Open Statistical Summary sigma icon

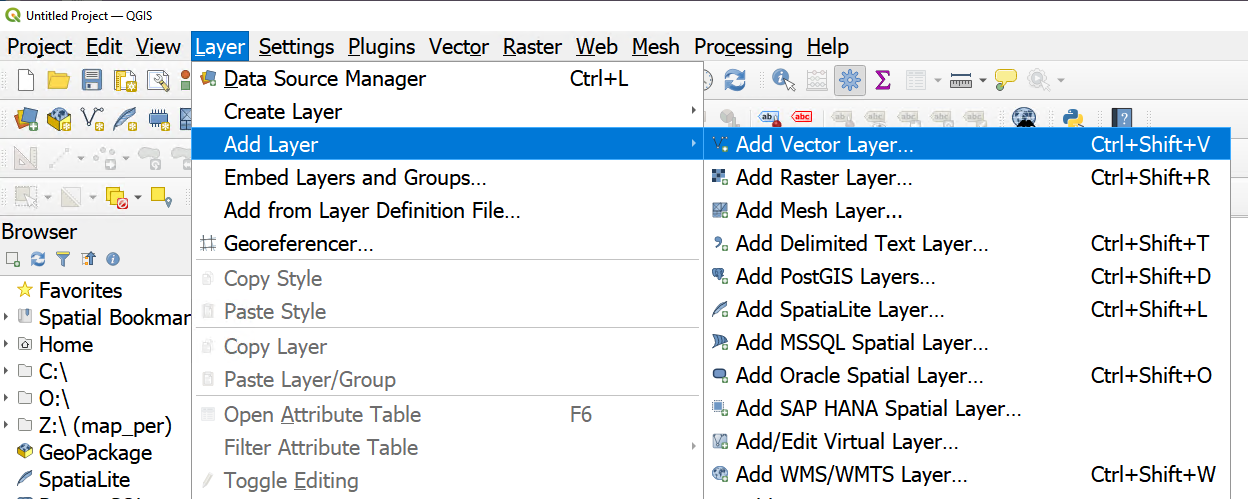click(x=883, y=80)
